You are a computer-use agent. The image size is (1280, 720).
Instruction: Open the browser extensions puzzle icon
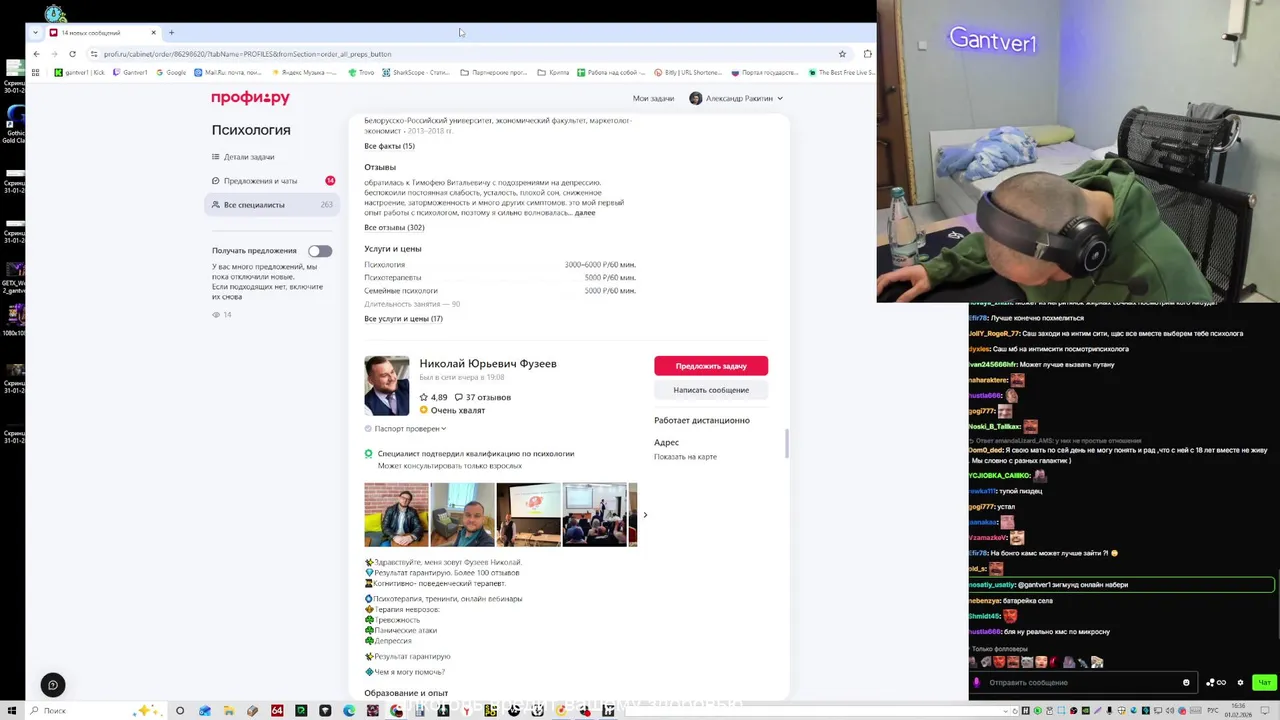tap(867, 54)
